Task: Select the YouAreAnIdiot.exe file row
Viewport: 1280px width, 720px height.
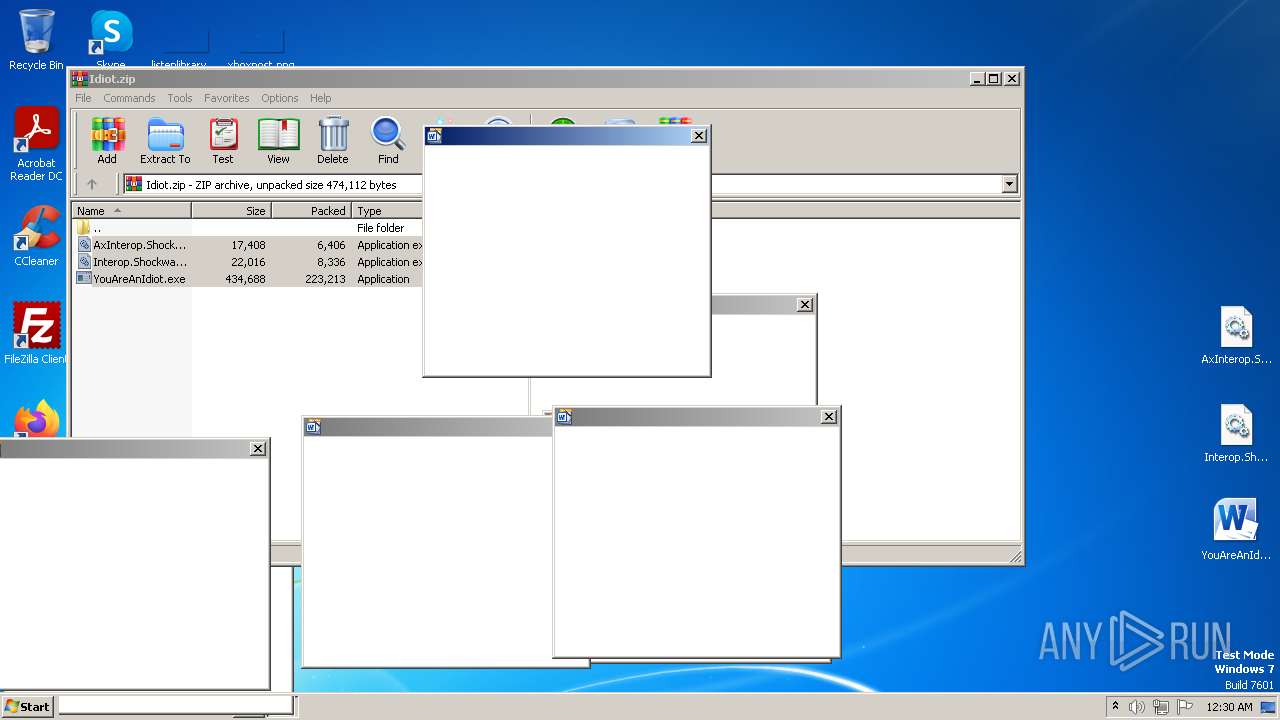Action: 248,279
